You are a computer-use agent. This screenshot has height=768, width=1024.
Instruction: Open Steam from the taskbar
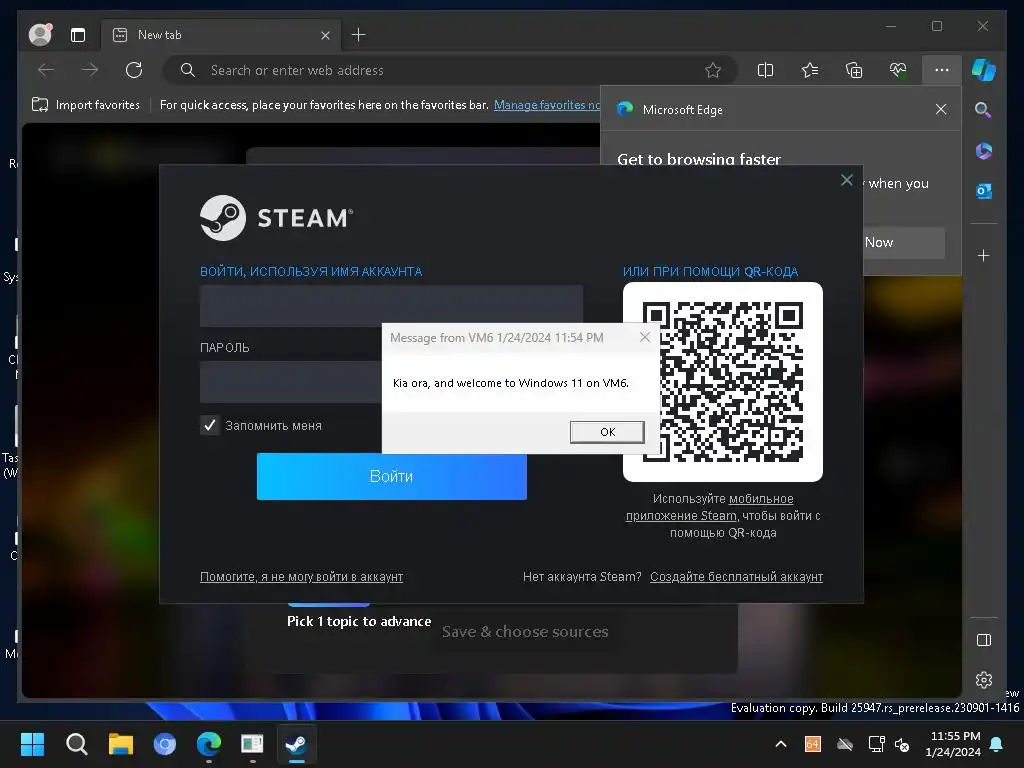tap(296, 744)
